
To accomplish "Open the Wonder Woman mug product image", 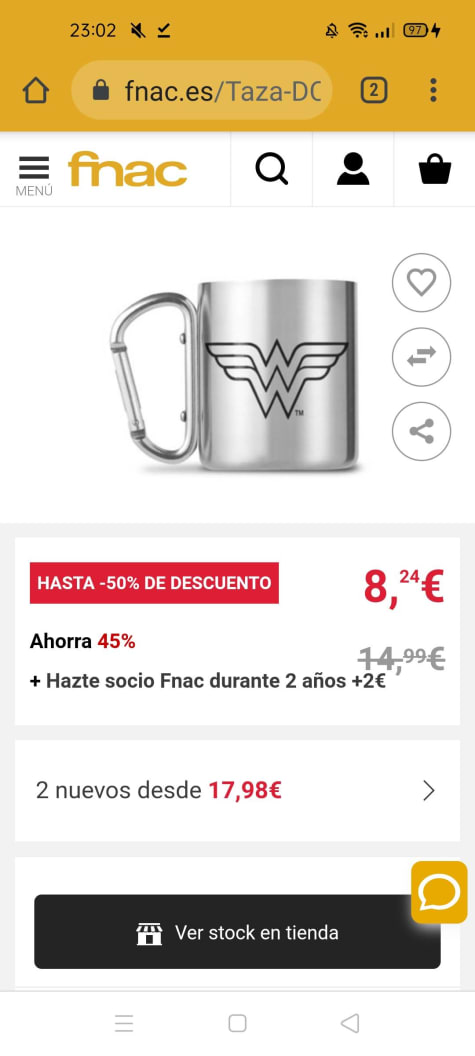I will tap(234, 375).
